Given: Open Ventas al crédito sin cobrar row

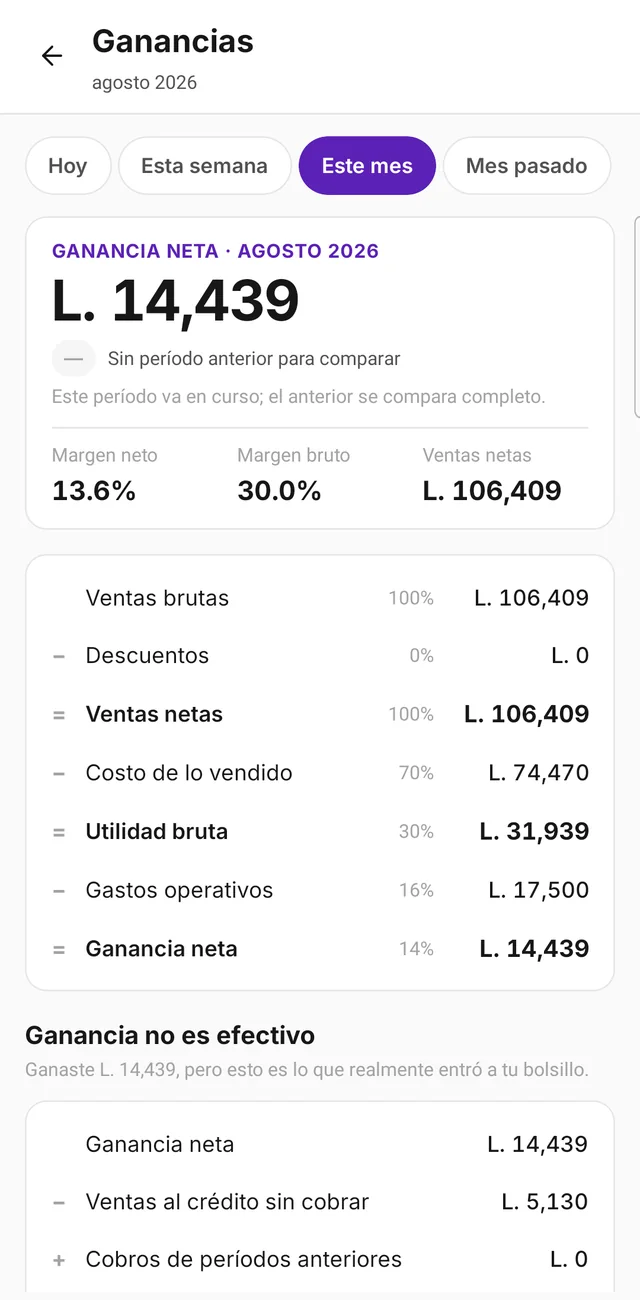Looking at the screenshot, I should point(320,1202).
